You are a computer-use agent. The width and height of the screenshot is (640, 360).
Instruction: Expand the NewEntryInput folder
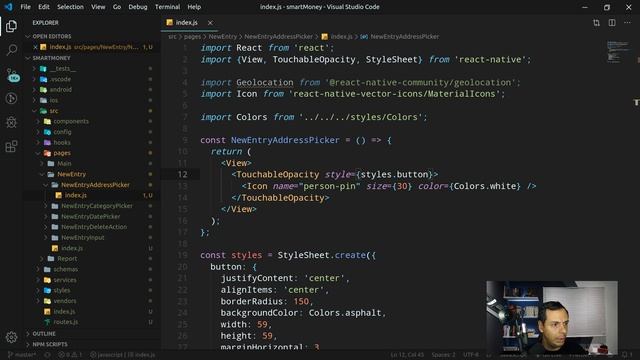83,238
